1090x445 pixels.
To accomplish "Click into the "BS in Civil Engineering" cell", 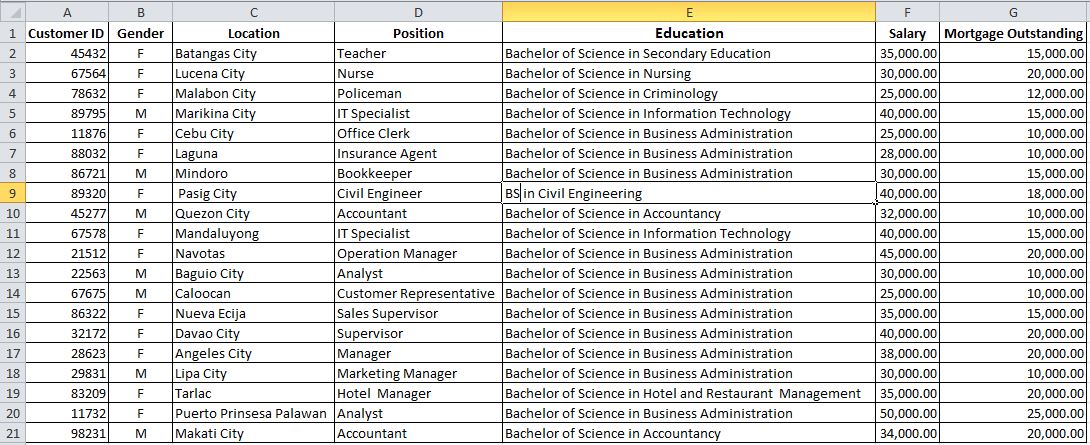I will tap(689, 193).
